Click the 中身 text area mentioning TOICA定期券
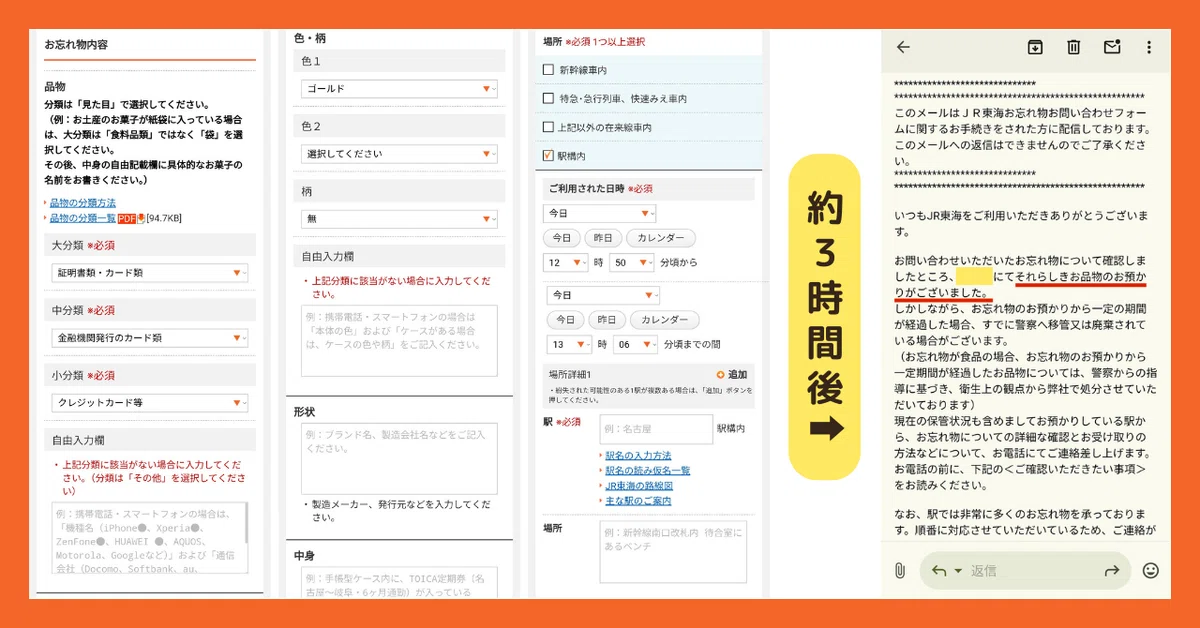The width and height of the screenshot is (1200, 628). coord(399,582)
